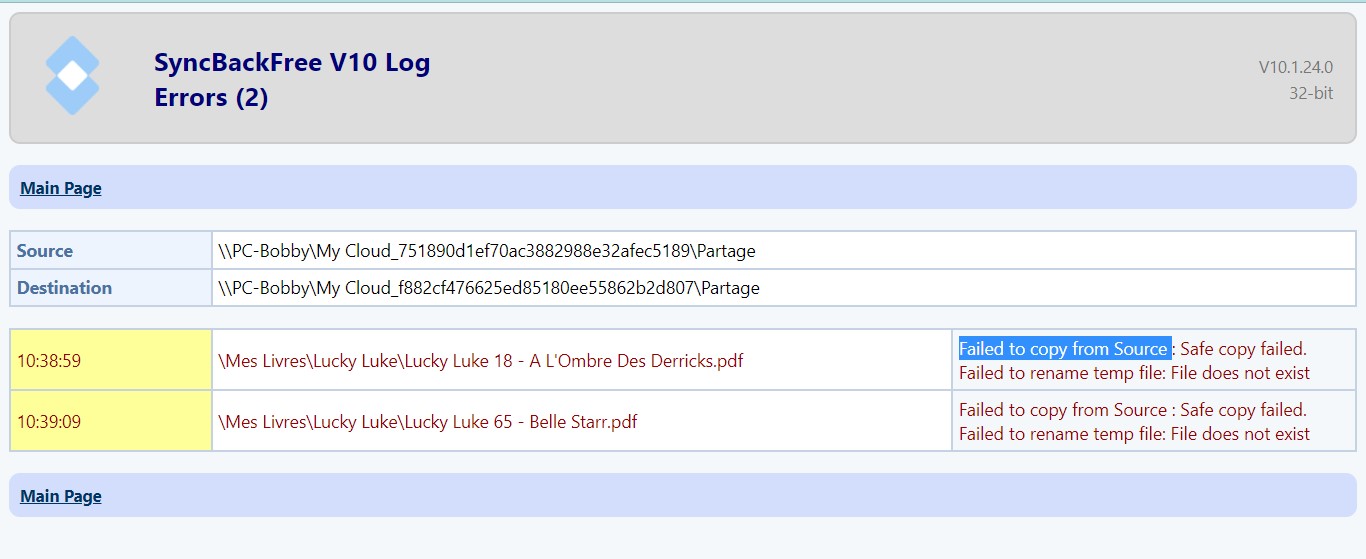Click the Lucky Luke 65 Belle Starr file path

tap(427, 422)
